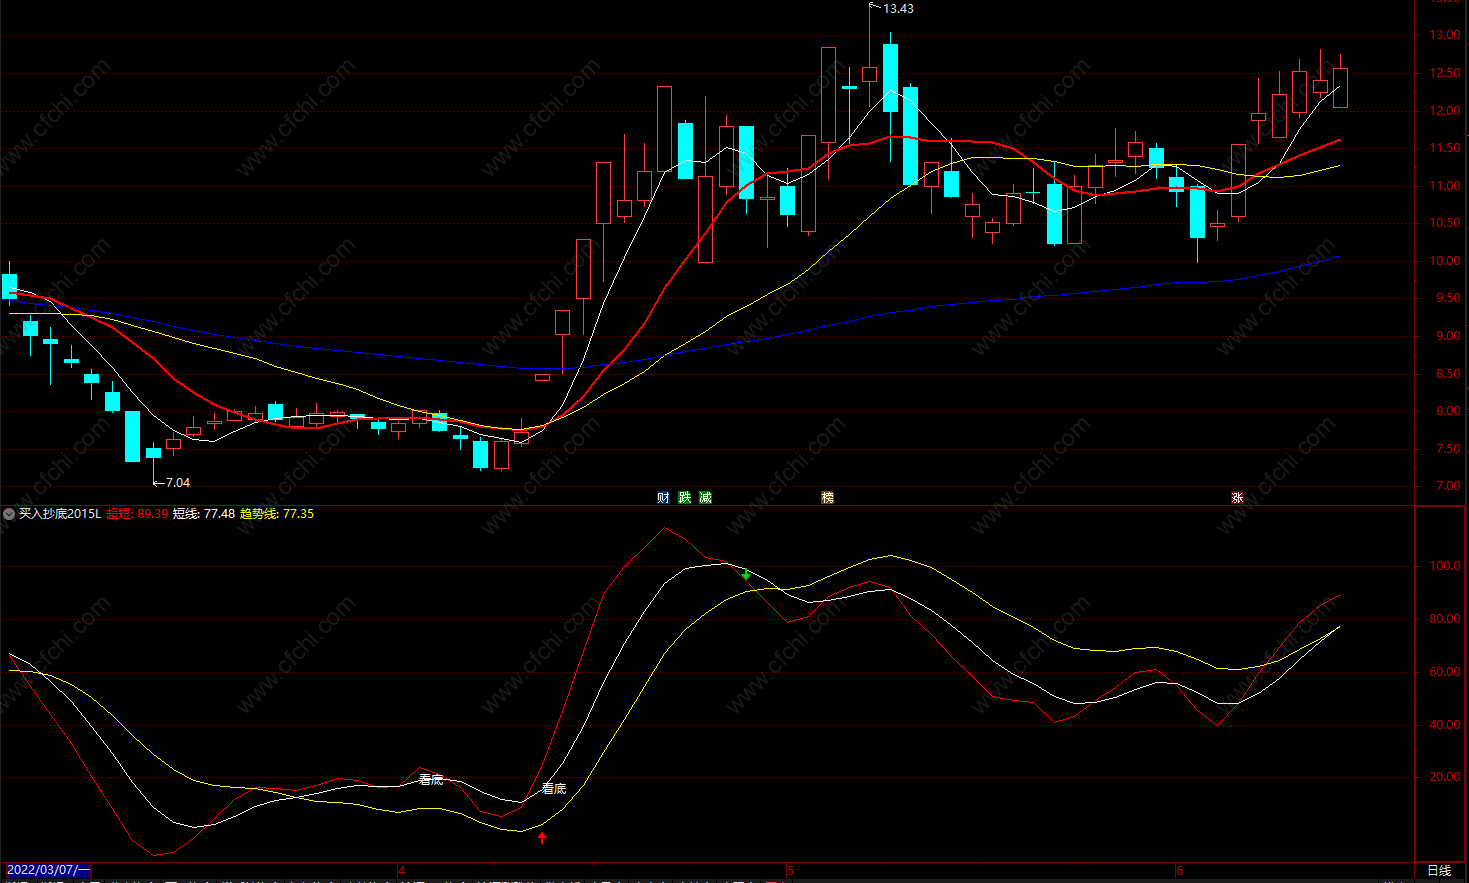Image resolution: width=1469 pixels, height=883 pixels.
Task: Click month 4 marker on time axis
Action: coord(402,871)
